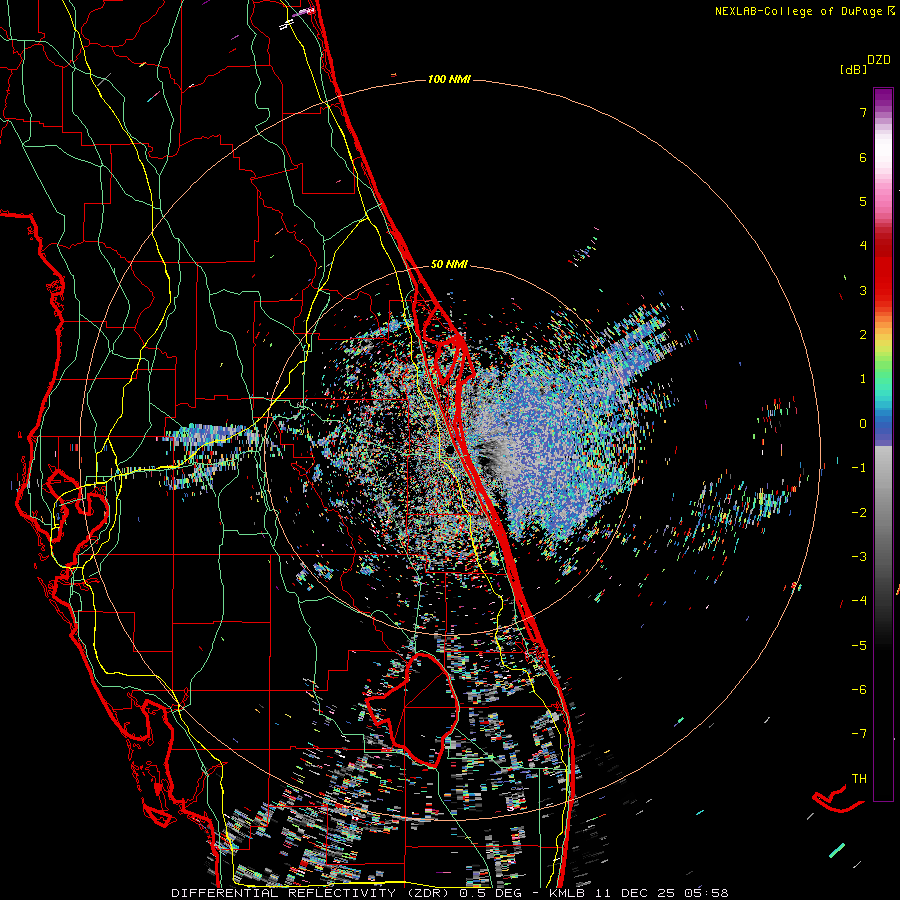Click the -7 tick label on the scale
The height and width of the screenshot is (900, 900).
click(x=859, y=734)
